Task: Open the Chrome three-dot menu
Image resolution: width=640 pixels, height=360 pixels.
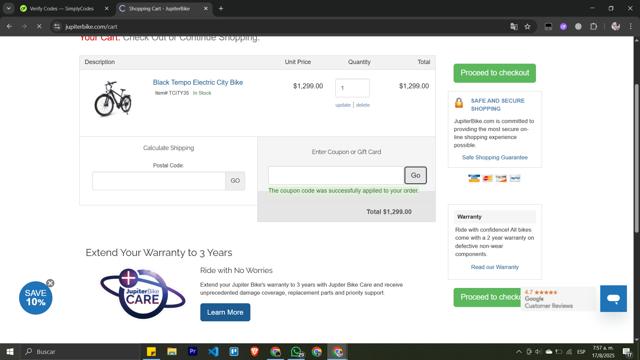Action: click(631, 27)
